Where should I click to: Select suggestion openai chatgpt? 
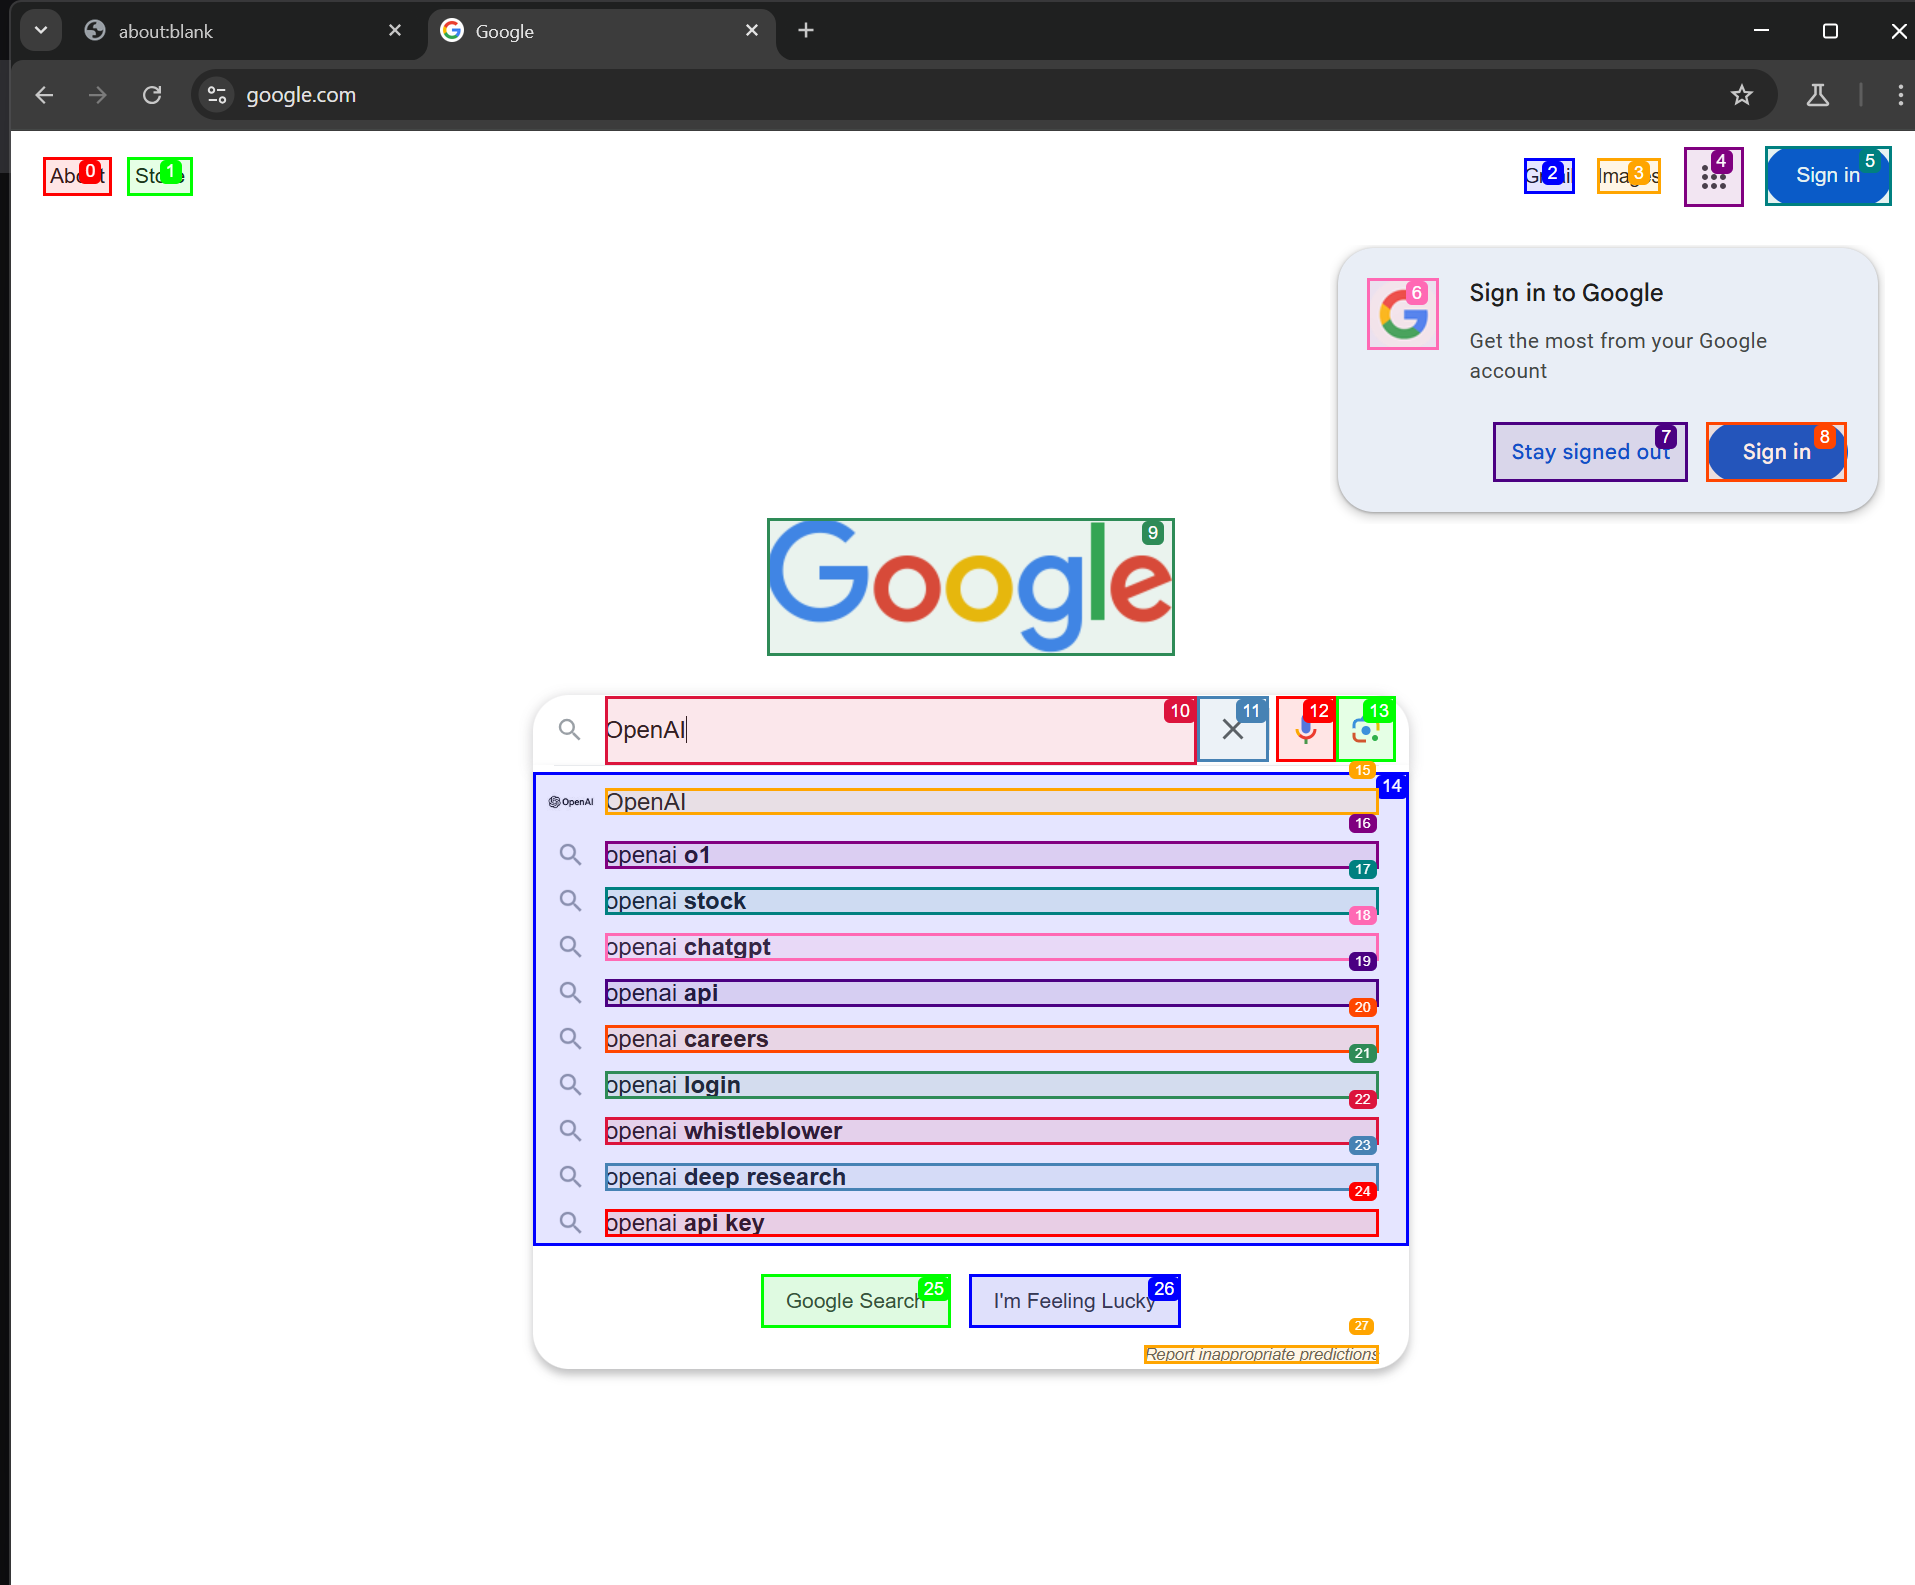pyautogui.click(x=991, y=947)
